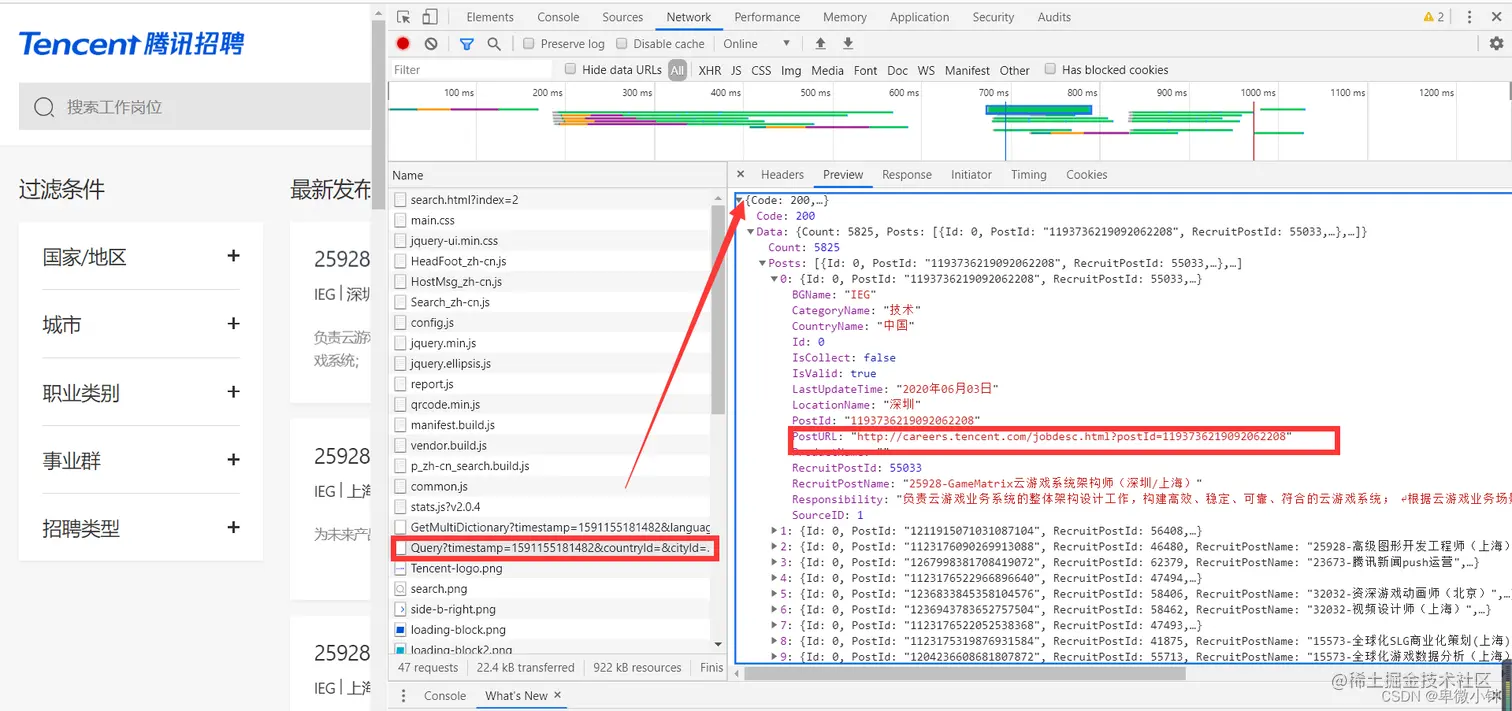Image resolution: width=1512 pixels, height=711 pixels.
Task: Toggle the network filter funnel icon
Action: pos(466,44)
